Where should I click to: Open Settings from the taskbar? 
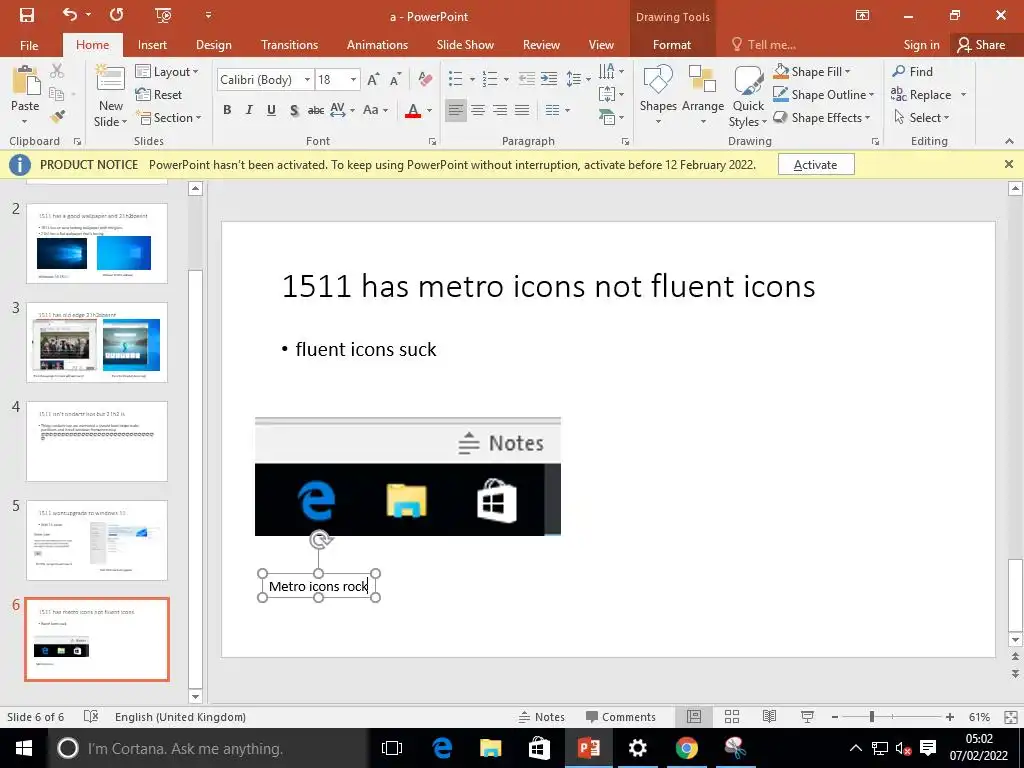coord(637,748)
